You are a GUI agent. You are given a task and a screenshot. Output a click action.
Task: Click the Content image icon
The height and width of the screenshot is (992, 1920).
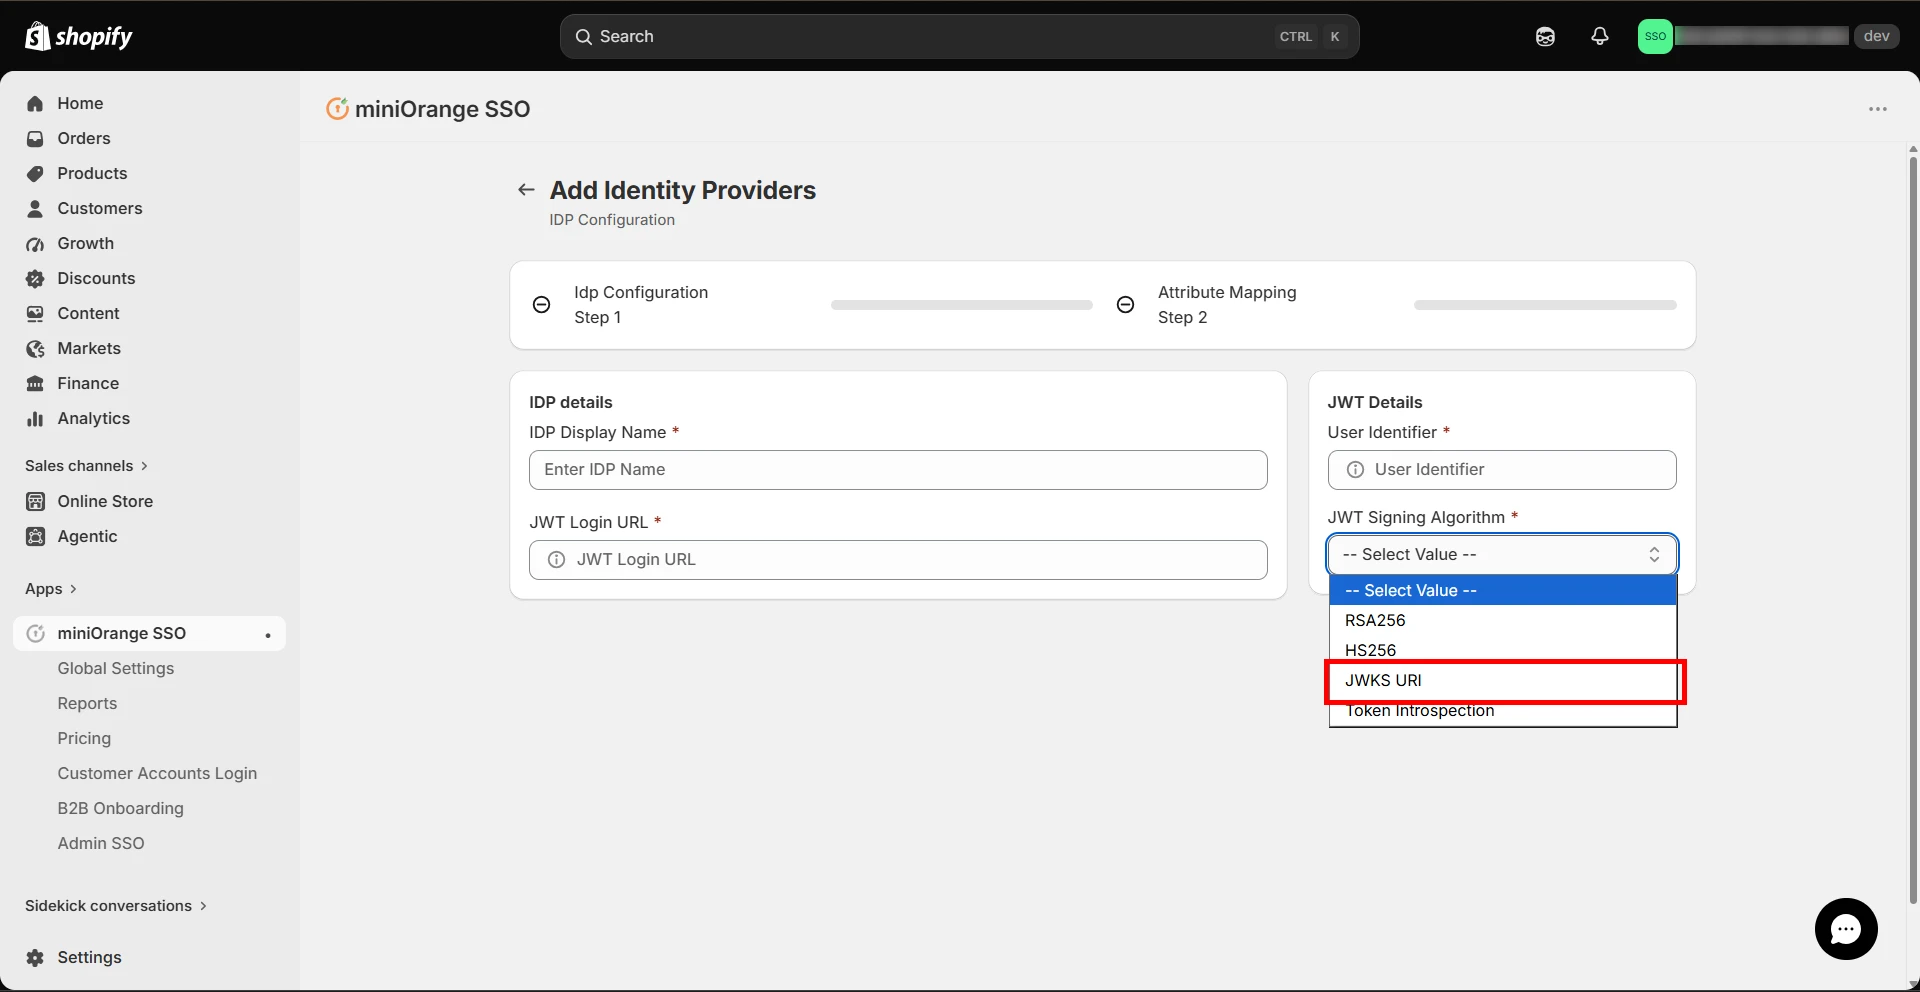(x=35, y=313)
